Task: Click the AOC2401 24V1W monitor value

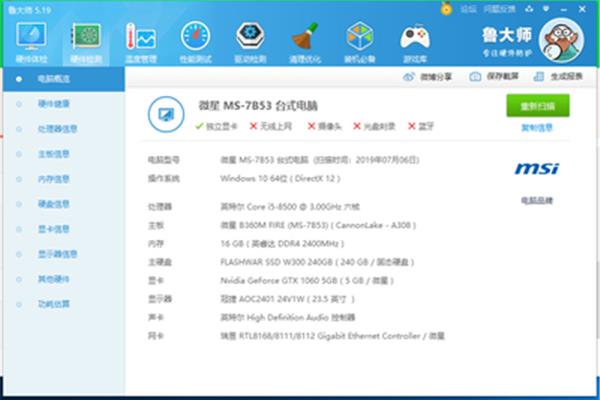Action: click(x=288, y=299)
